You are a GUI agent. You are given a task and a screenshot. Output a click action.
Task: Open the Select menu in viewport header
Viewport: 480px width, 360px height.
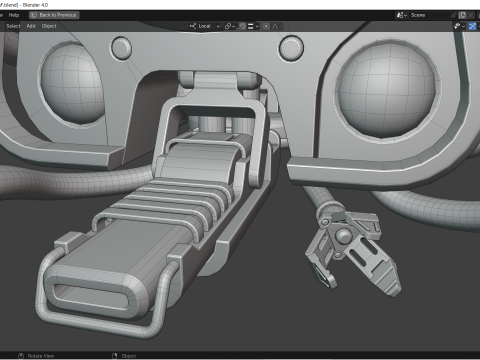13,26
